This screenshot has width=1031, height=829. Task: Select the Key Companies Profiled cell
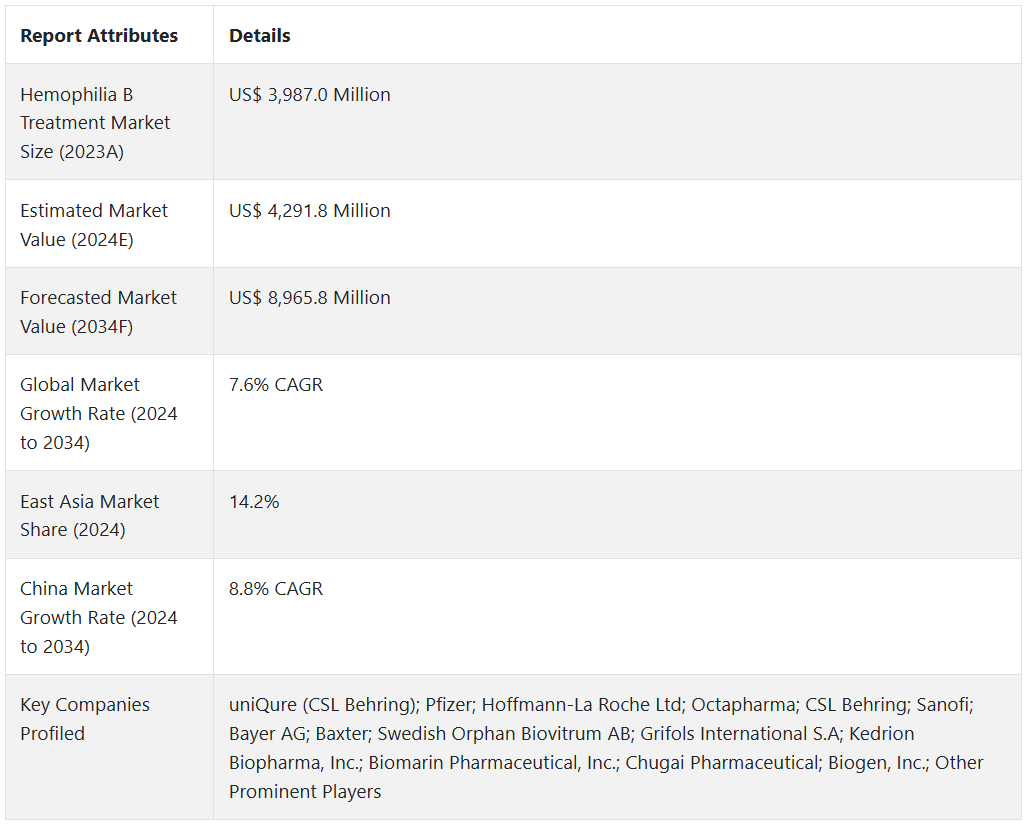pyautogui.click(x=85, y=719)
